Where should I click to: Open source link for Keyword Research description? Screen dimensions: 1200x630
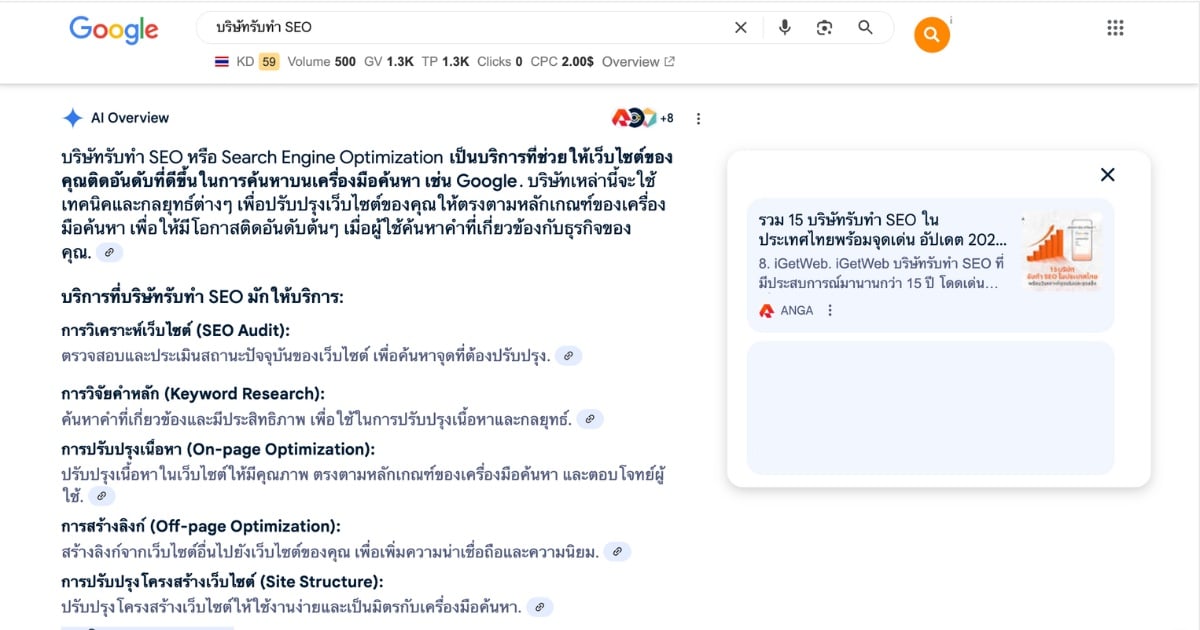[590, 419]
